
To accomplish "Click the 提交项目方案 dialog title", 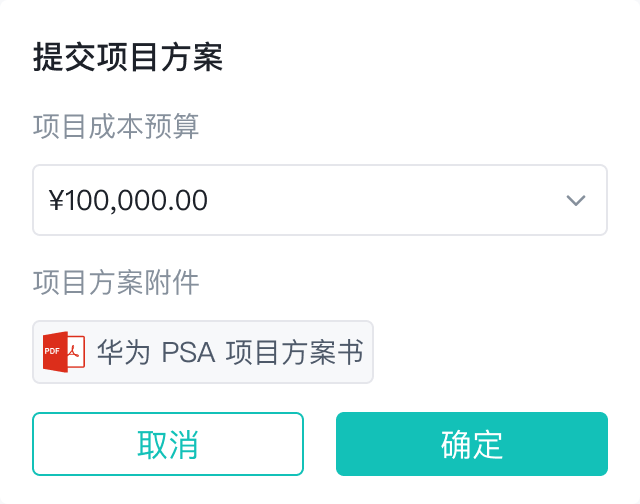I will coord(127,57).
